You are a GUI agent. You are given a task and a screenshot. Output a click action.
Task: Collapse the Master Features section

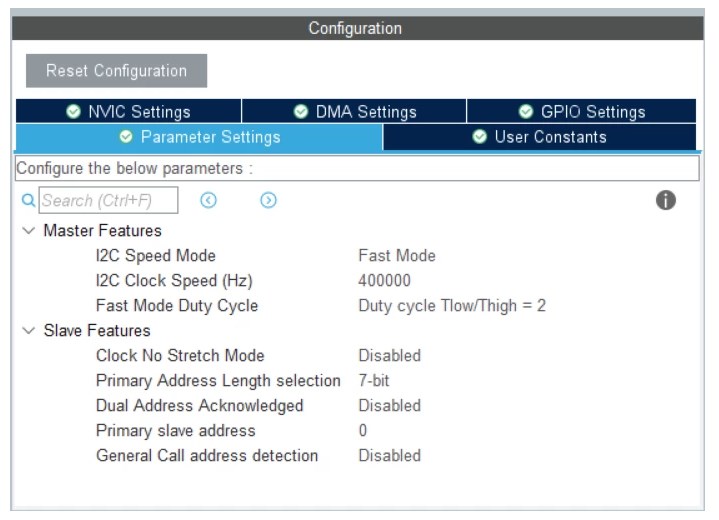click(28, 231)
